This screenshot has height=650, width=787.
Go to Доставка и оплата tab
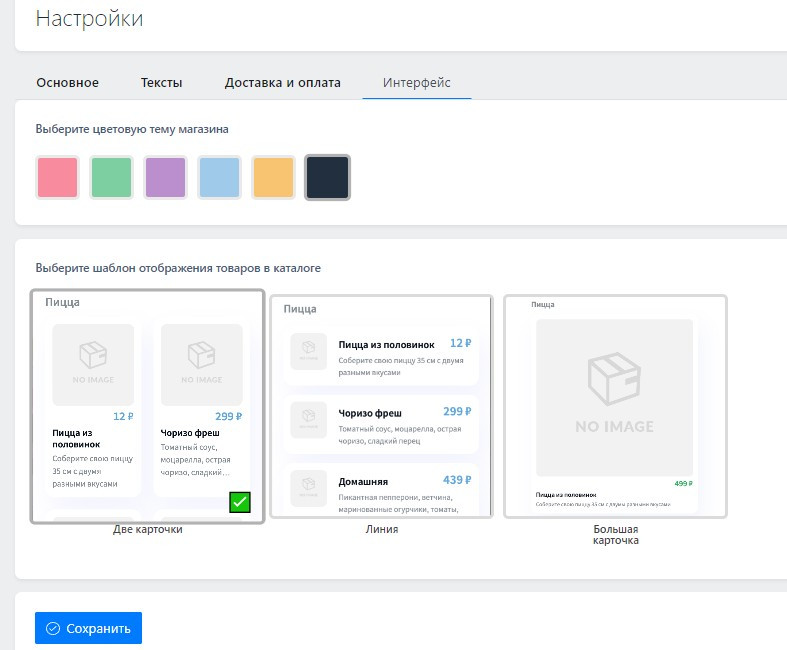point(282,82)
